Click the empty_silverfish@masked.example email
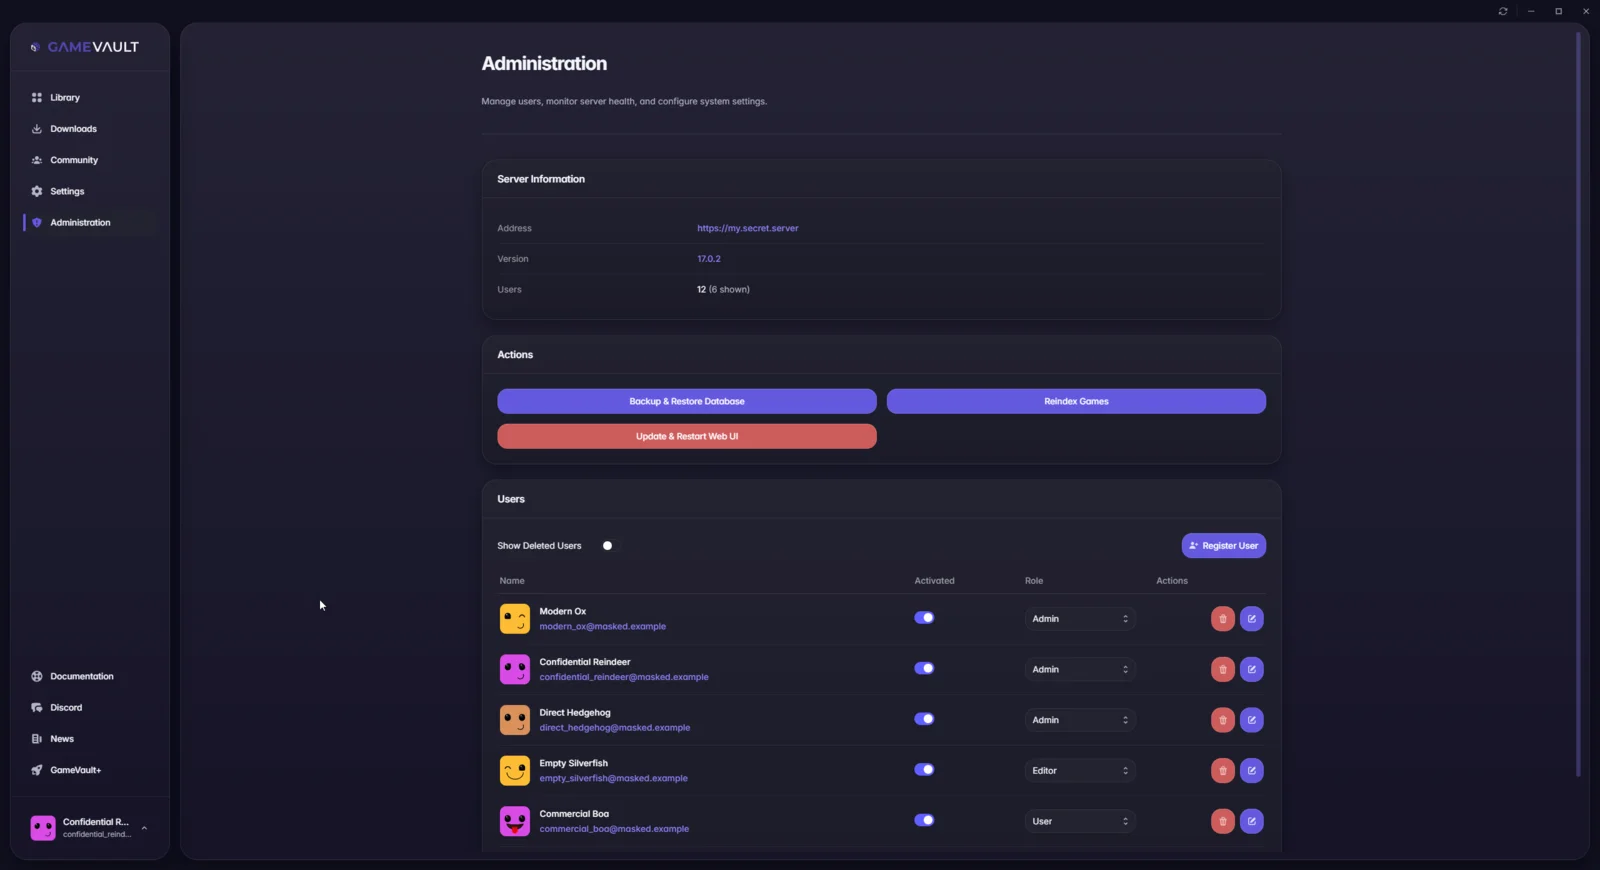The height and width of the screenshot is (870, 1600). pos(613,778)
